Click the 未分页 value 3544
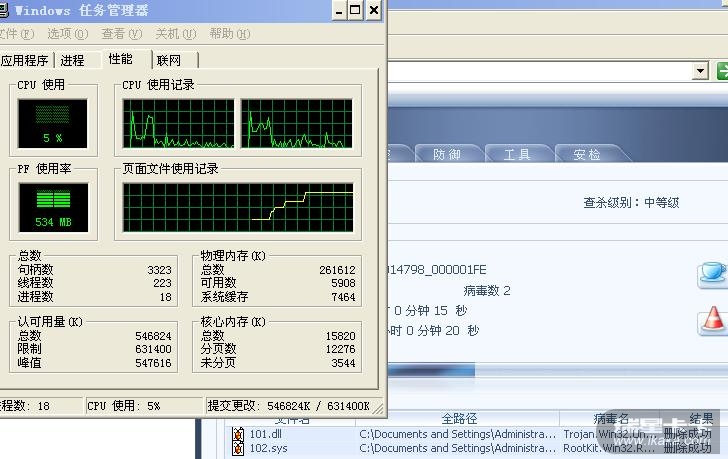 (343, 363)
